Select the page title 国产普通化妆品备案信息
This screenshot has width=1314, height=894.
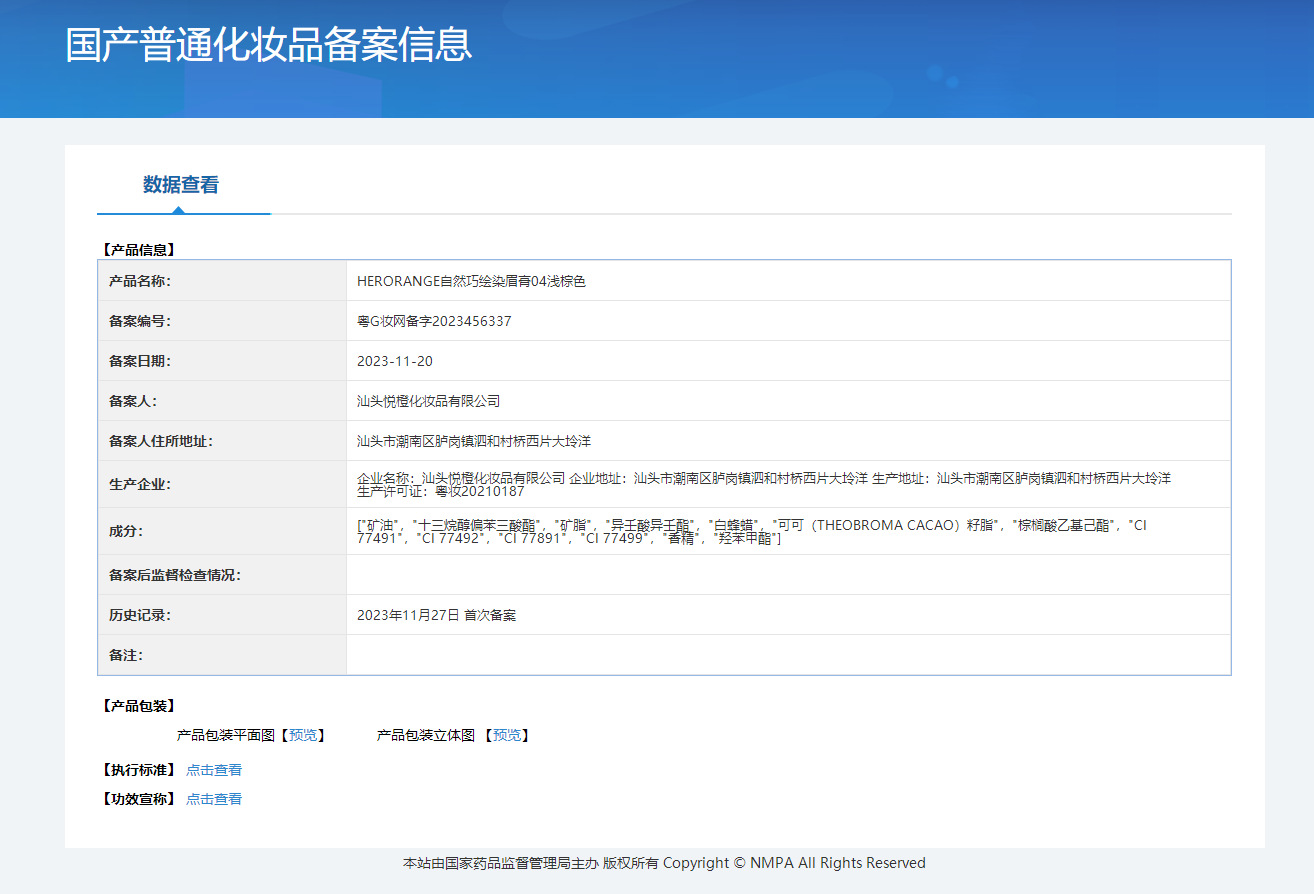point(268,45)
